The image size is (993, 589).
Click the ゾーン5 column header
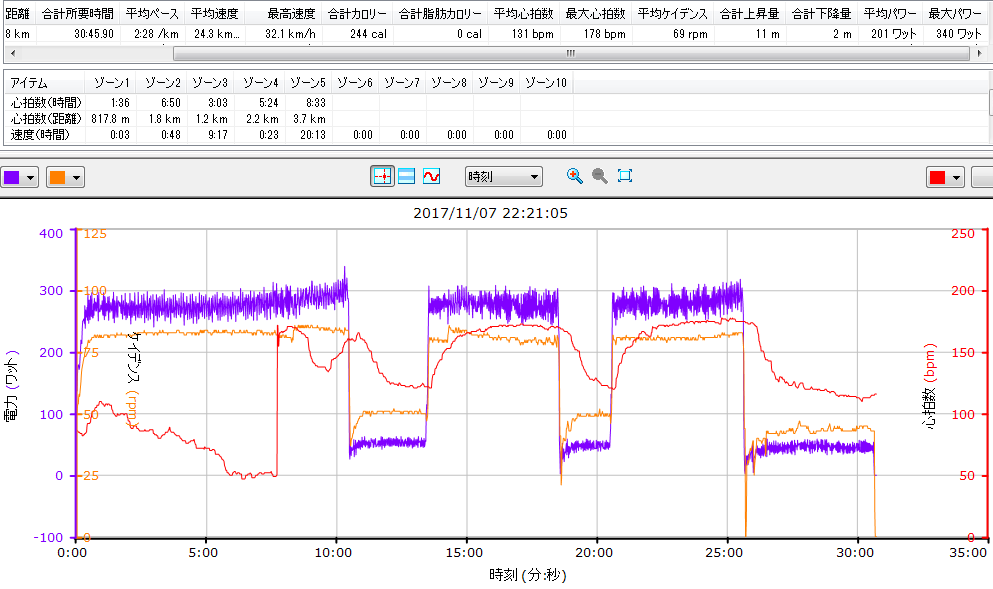point(308,83)
